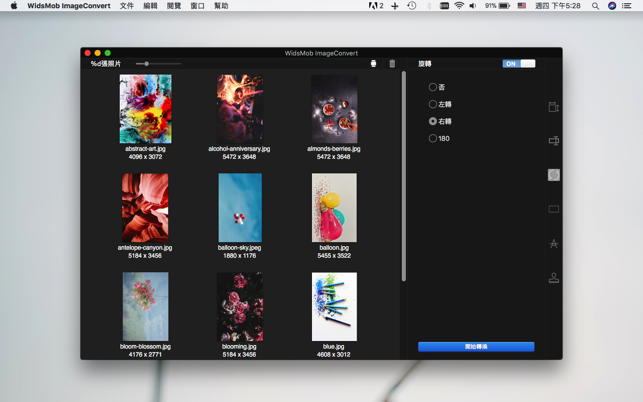
Task: Select the blooming.jpg thumbnail
Action: tap(240, 306)
